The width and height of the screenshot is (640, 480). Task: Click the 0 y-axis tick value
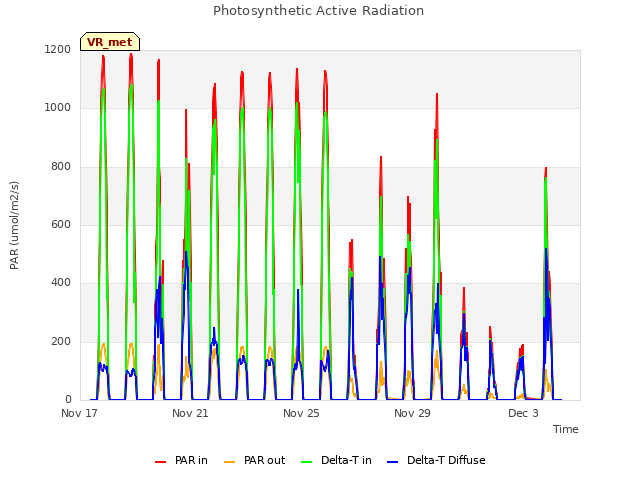pos(68,400)
